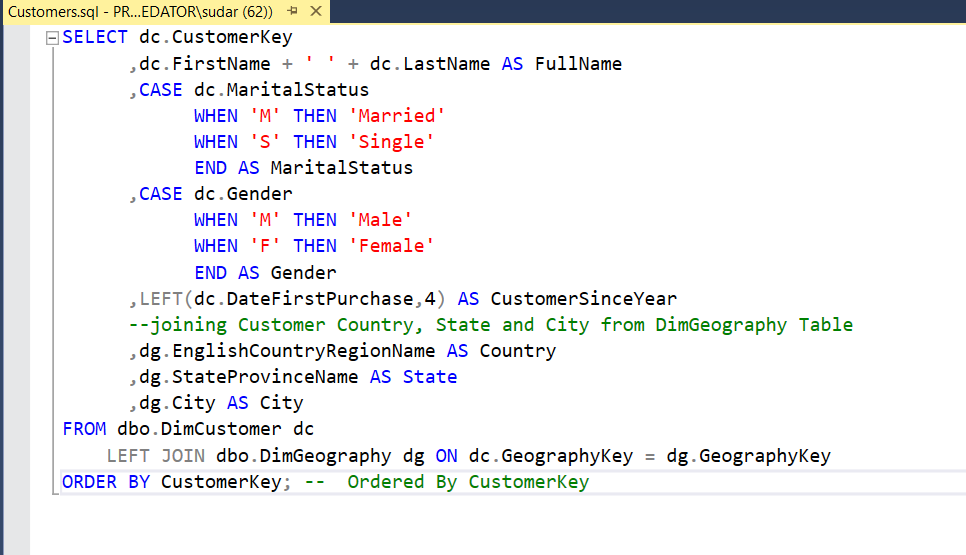This screenshot has height=555, width=966.
Task: Click the LEFT JOIN keyword
Action: pos(155,456)
